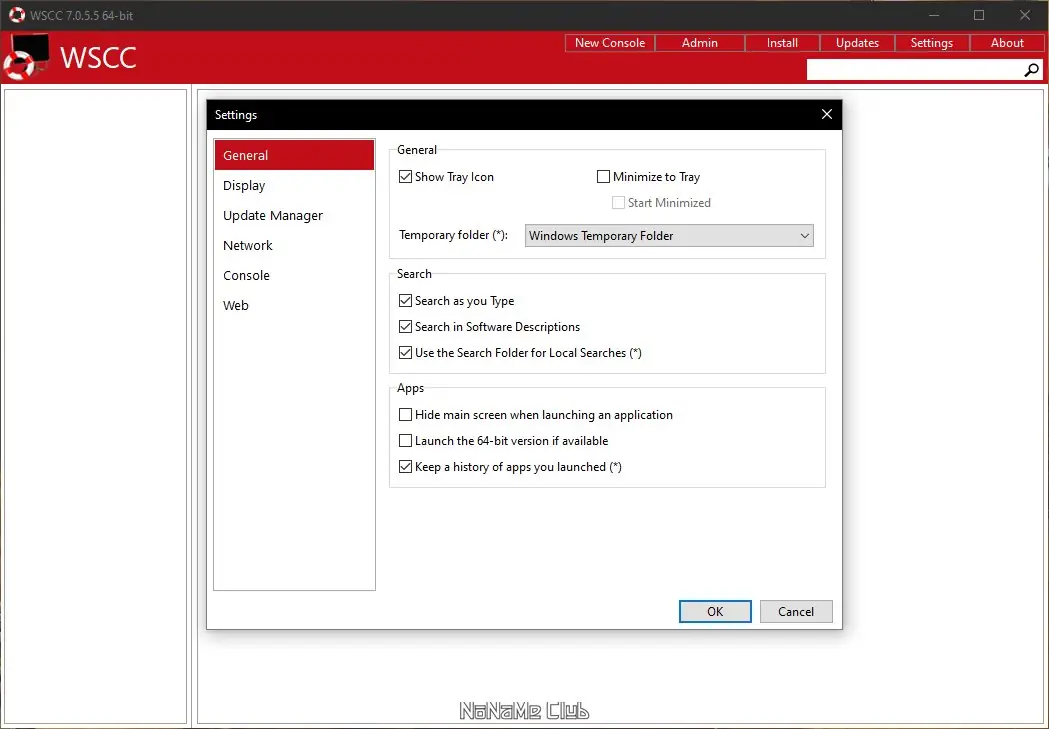Click the search magnifier icon

click(x=1031, y=69)
